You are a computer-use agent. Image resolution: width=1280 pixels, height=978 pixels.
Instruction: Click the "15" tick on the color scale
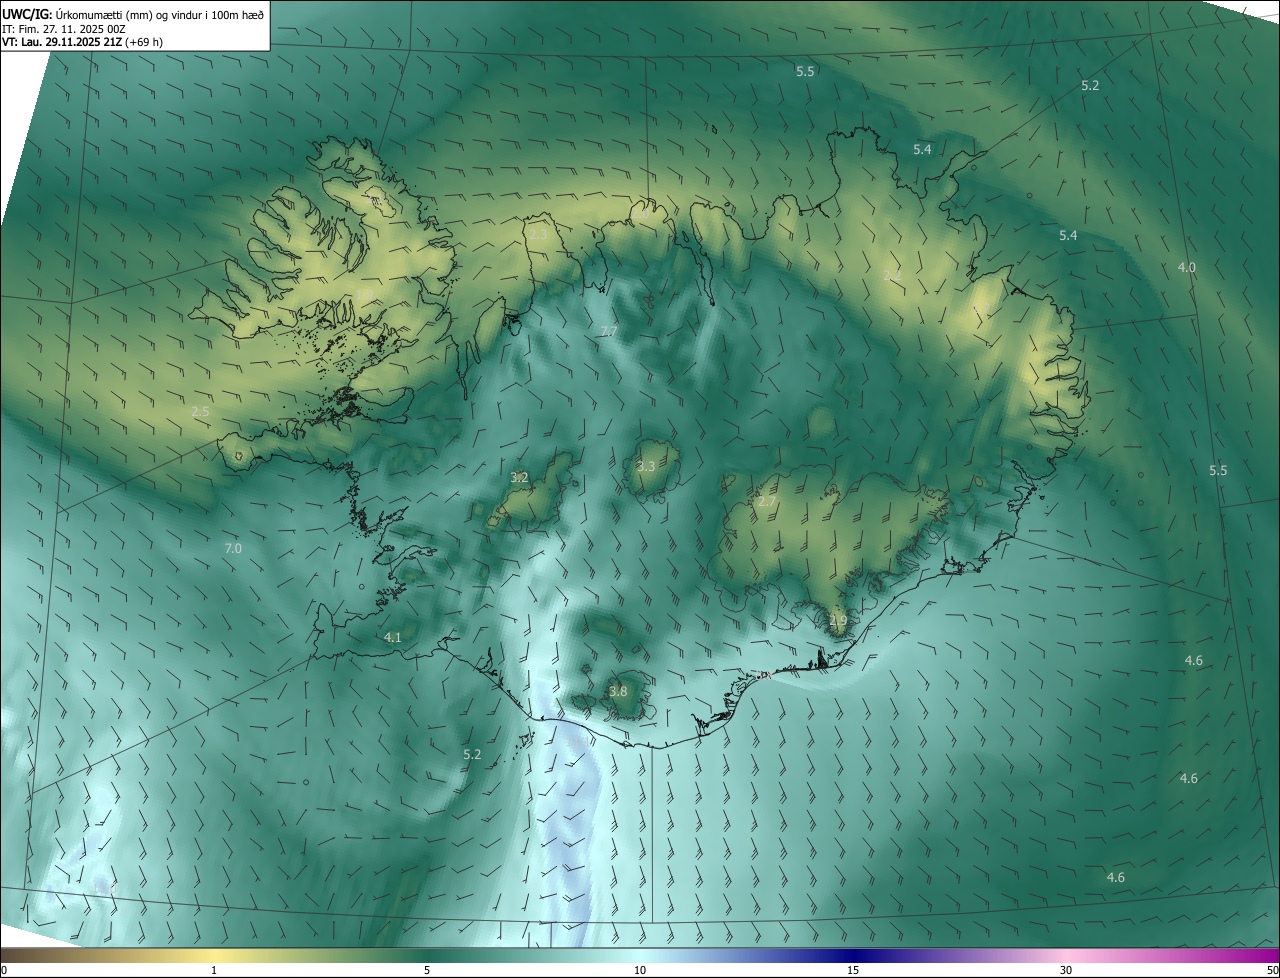(x=853, y=971)
